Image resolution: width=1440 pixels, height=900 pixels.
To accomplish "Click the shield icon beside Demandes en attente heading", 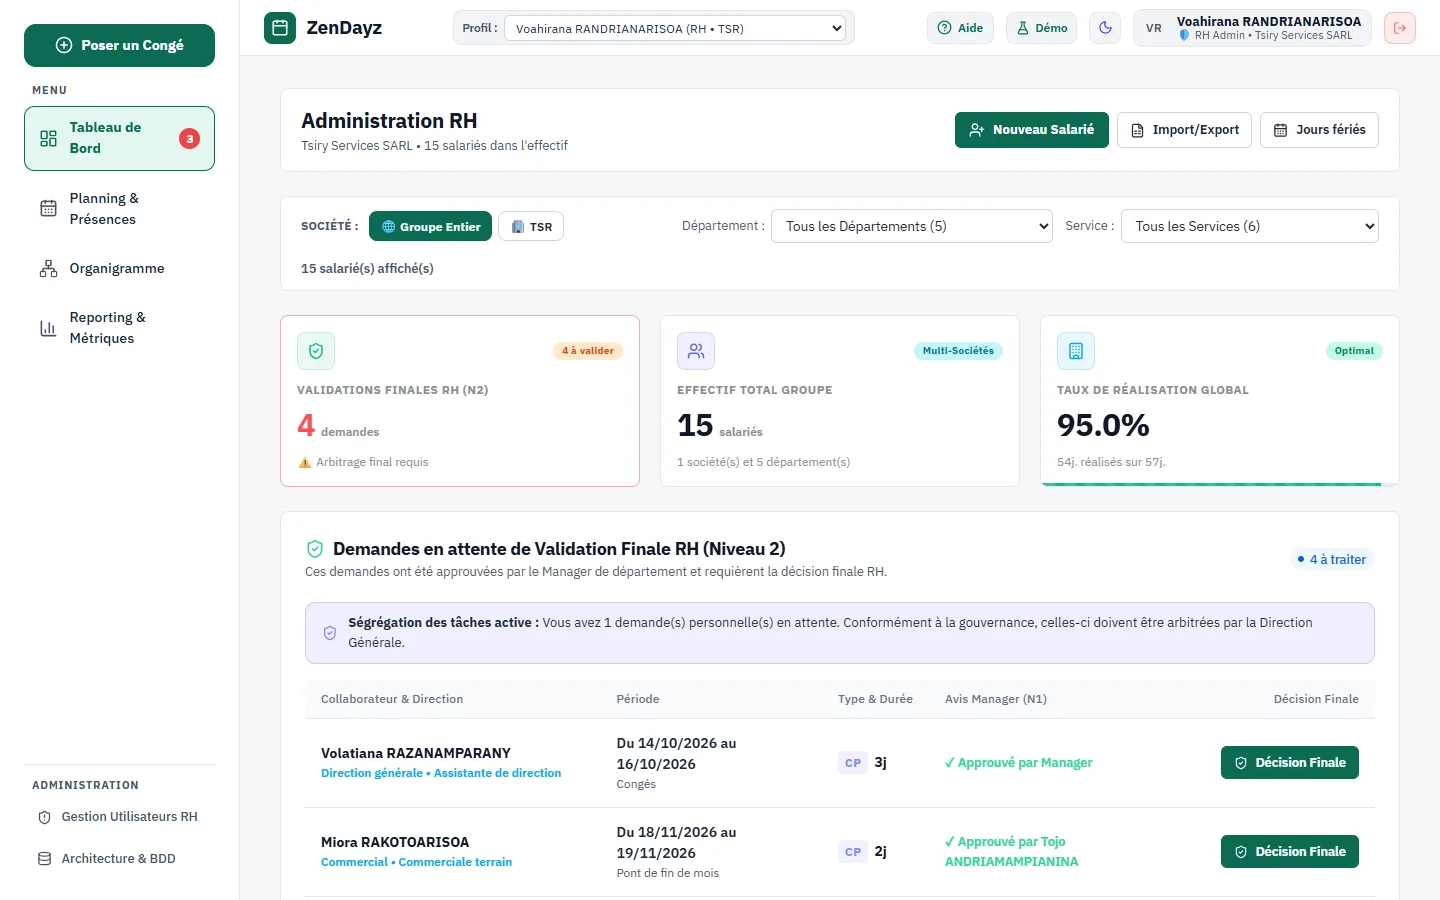I will (315, 549).
